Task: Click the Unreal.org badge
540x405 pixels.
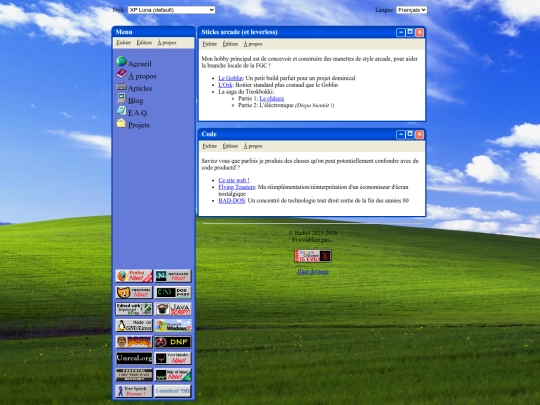Action: pos(134,359)
